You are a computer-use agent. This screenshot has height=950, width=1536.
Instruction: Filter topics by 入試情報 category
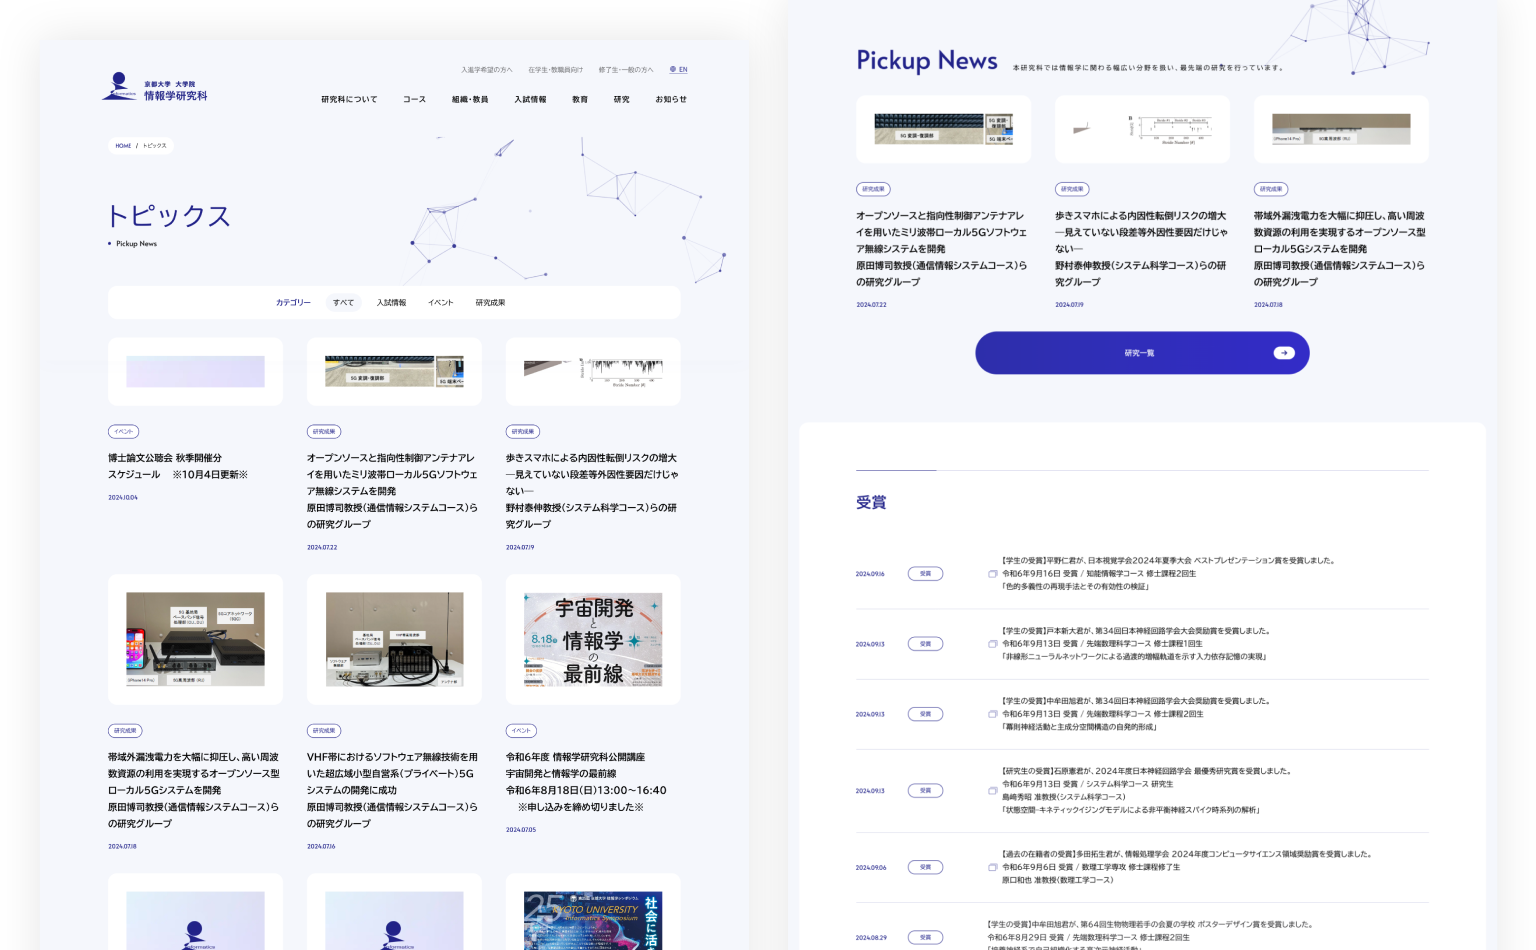pos(391,303)
